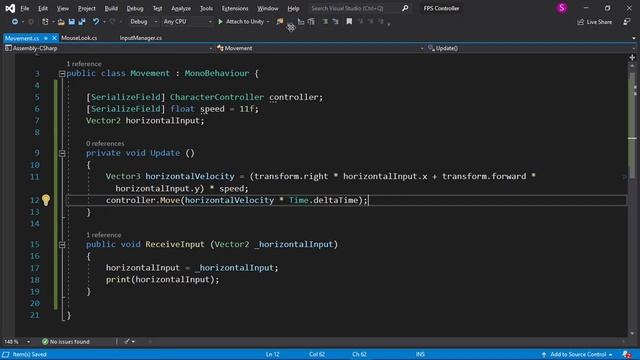Open the Project menu
640x360 pixels.
(87, 8)
